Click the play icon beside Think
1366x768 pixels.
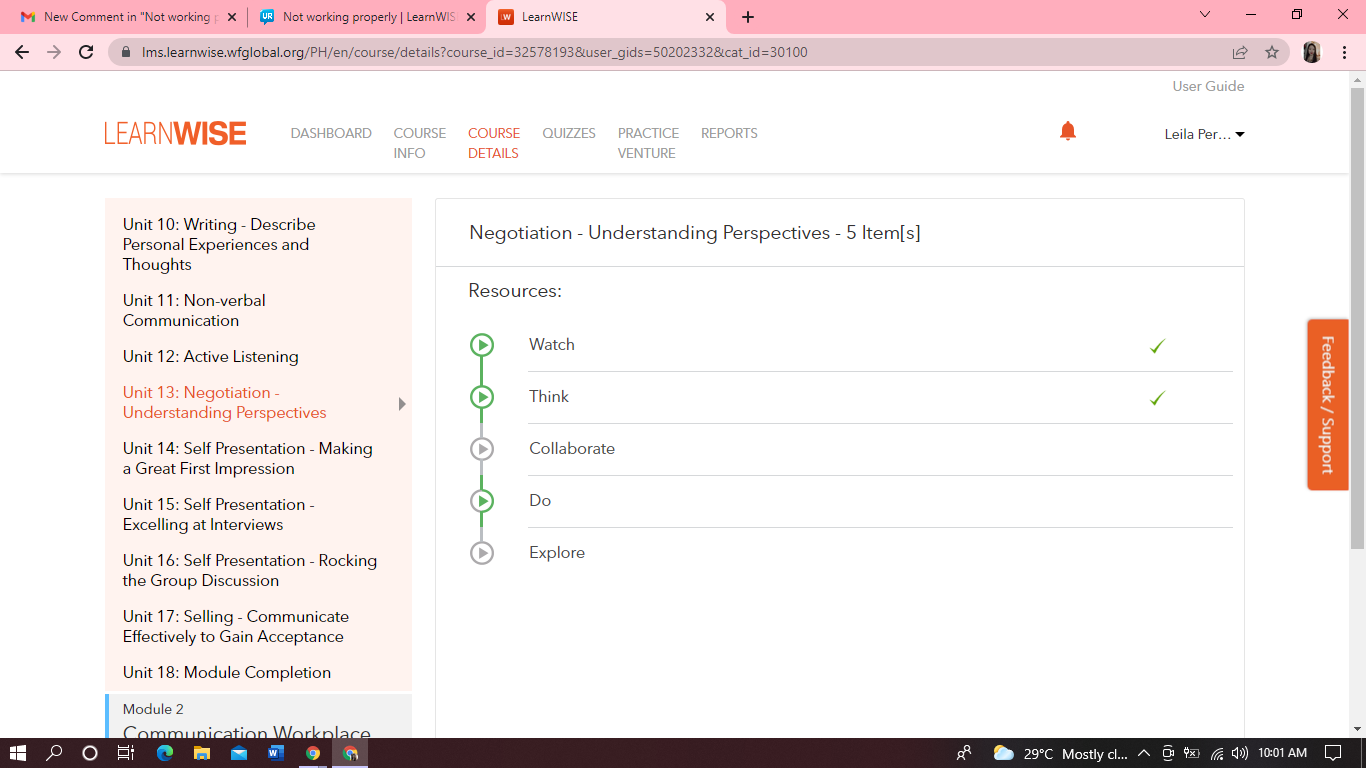click(482, 397)
